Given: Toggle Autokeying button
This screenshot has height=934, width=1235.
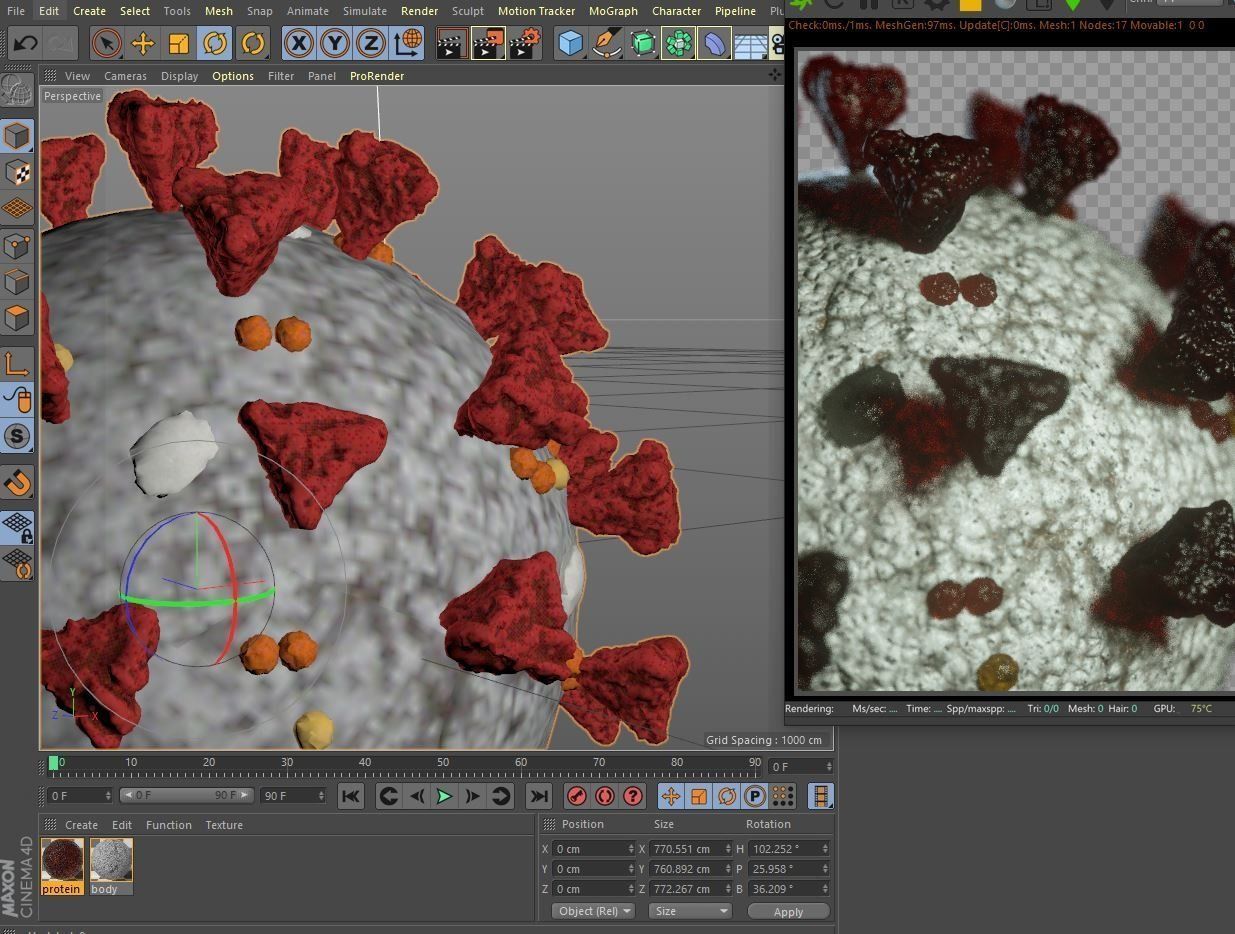Looking at the screenshot, I should tap(605, 796).
